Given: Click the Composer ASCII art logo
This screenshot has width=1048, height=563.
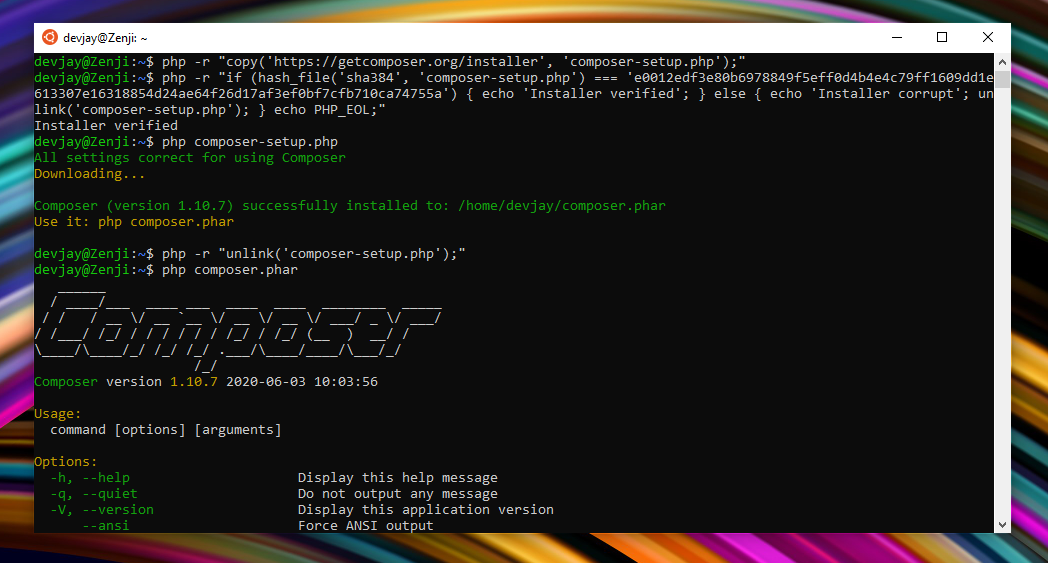Looking at the screenshot, I should 237,330.
